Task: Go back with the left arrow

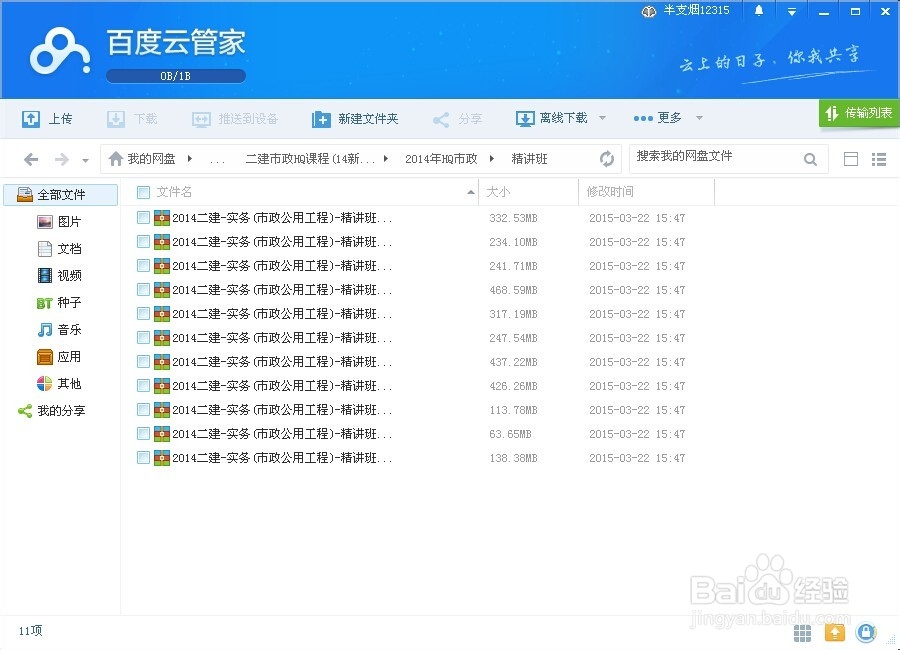Action: click(31, 159)
